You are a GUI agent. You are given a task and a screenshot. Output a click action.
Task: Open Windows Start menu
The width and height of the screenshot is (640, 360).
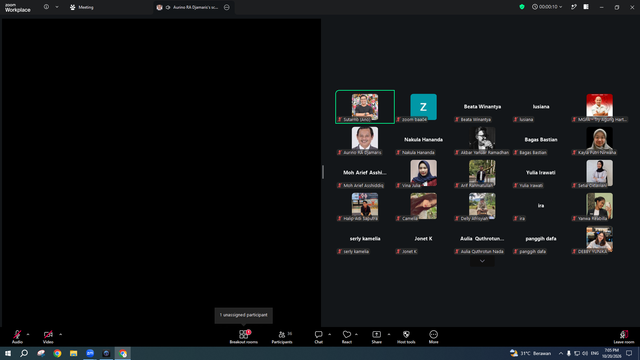click(x=8, y=353)
